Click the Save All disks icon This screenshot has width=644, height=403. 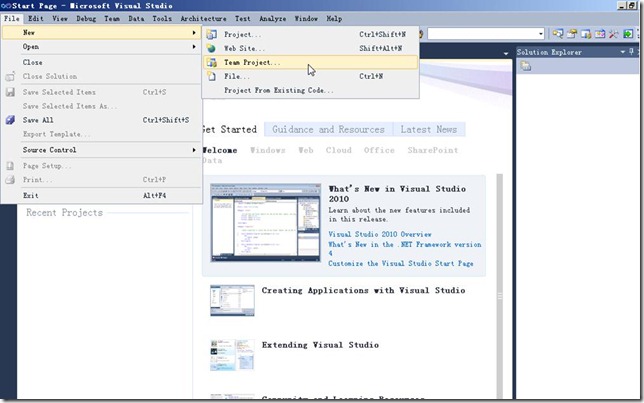pos(10,120)
